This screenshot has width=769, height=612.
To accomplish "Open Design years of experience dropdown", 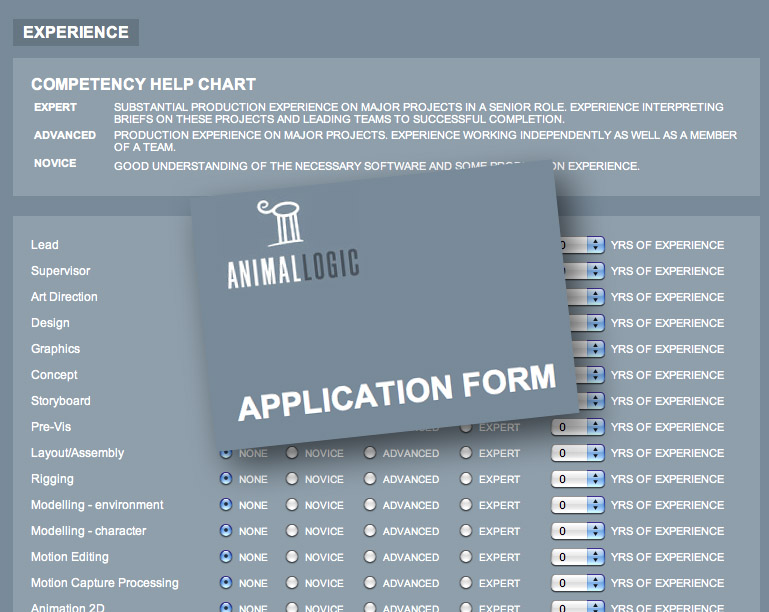I will [x=587, y=323].
